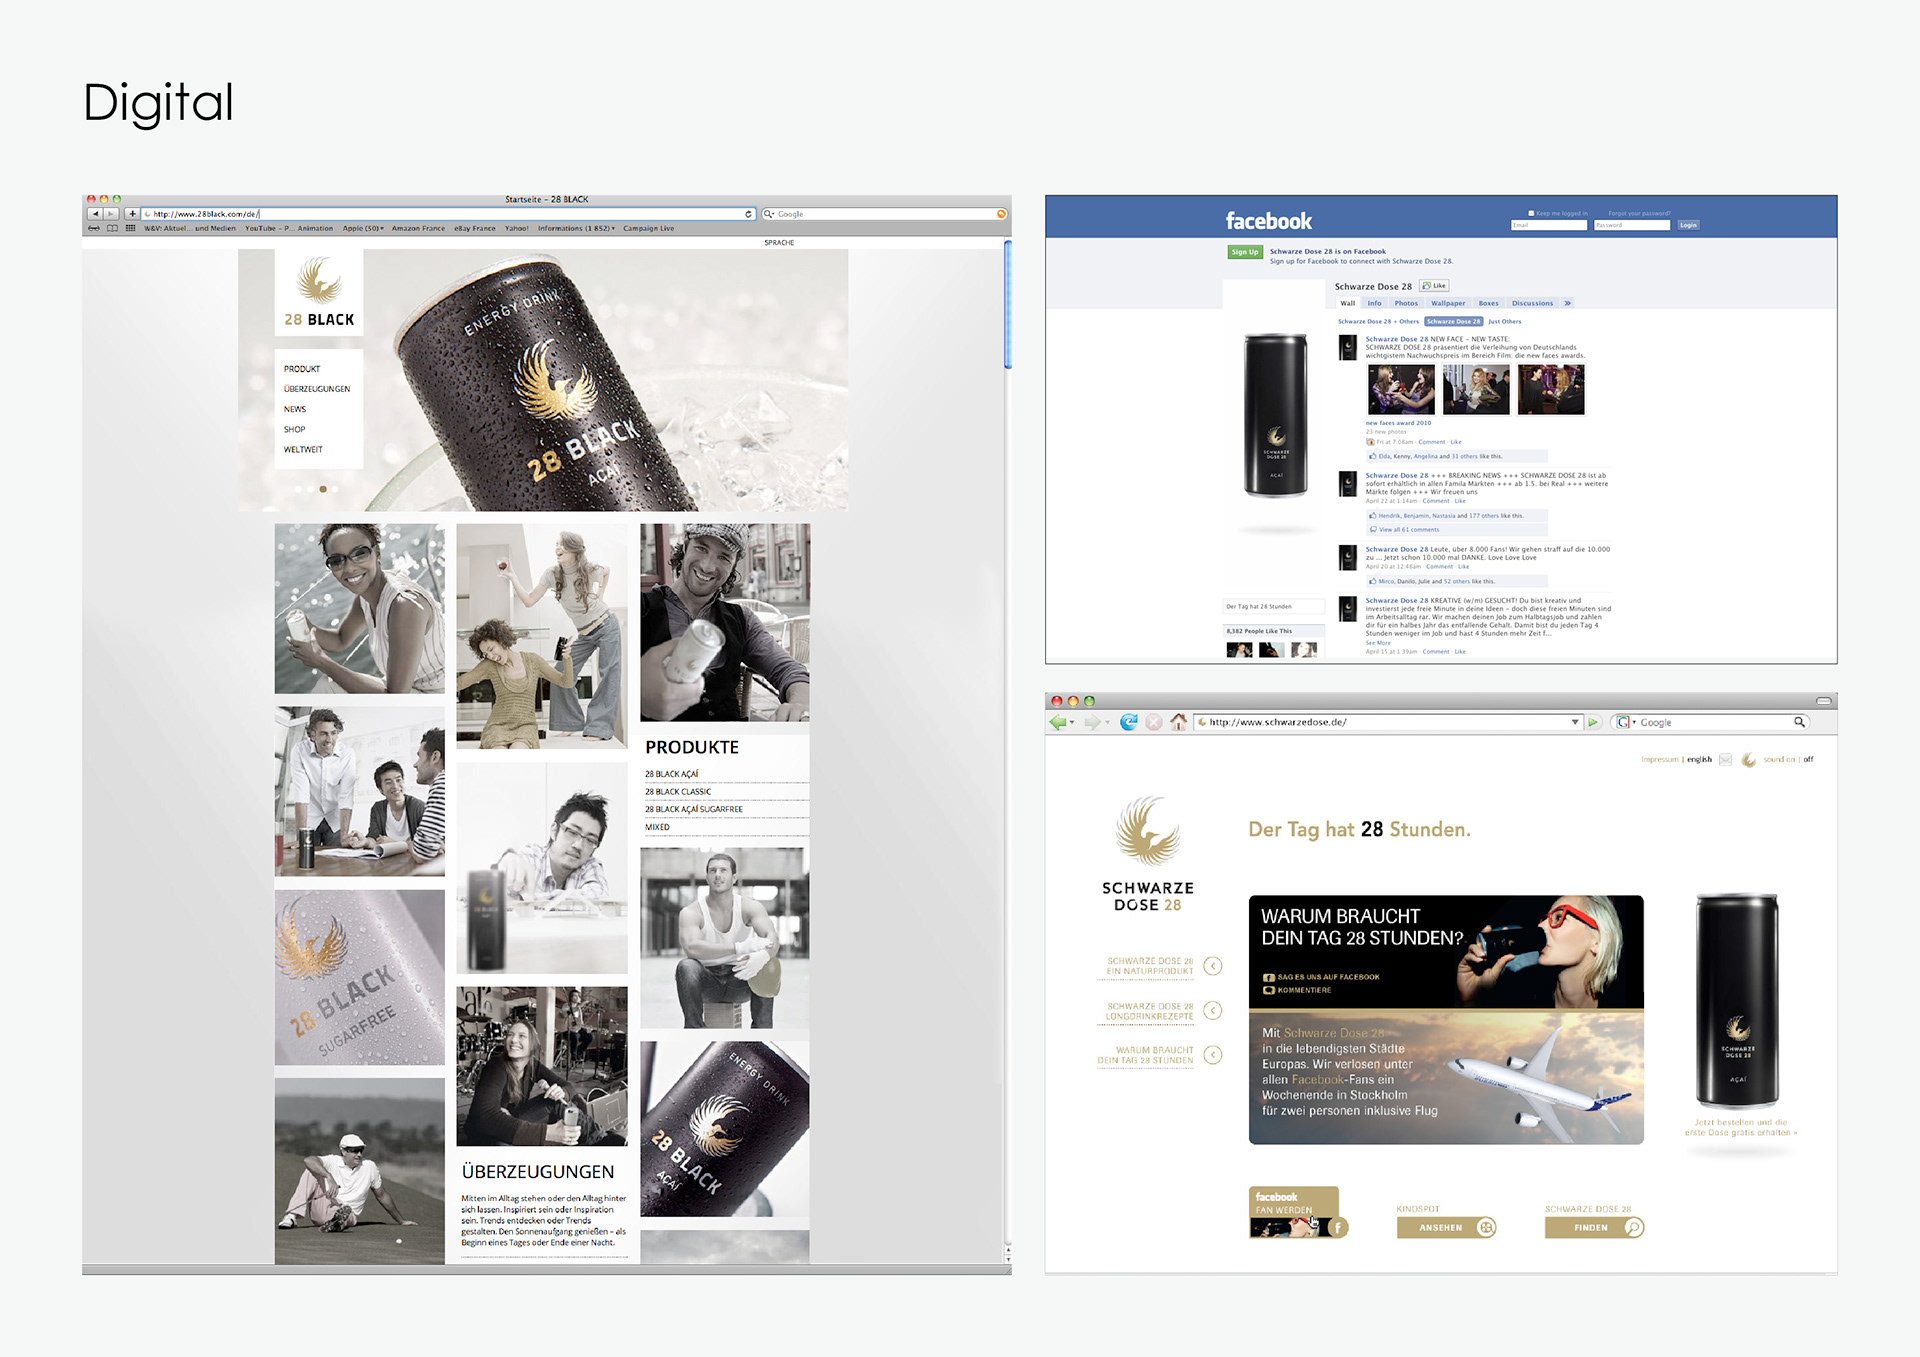Show more Facebook page tabs with the double chevron
Viewport: 1920px width, 1357px height.
(1567, 303)
